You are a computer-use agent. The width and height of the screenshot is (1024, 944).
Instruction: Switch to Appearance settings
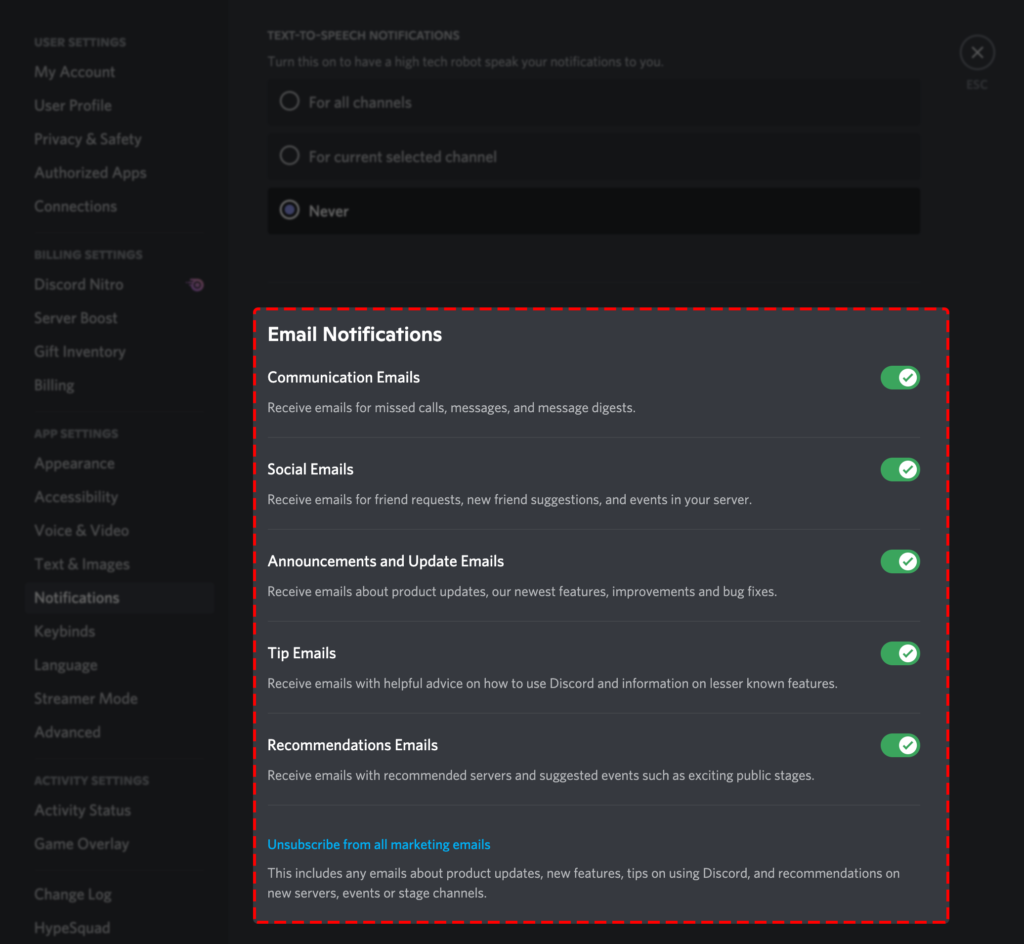point(74,463)
